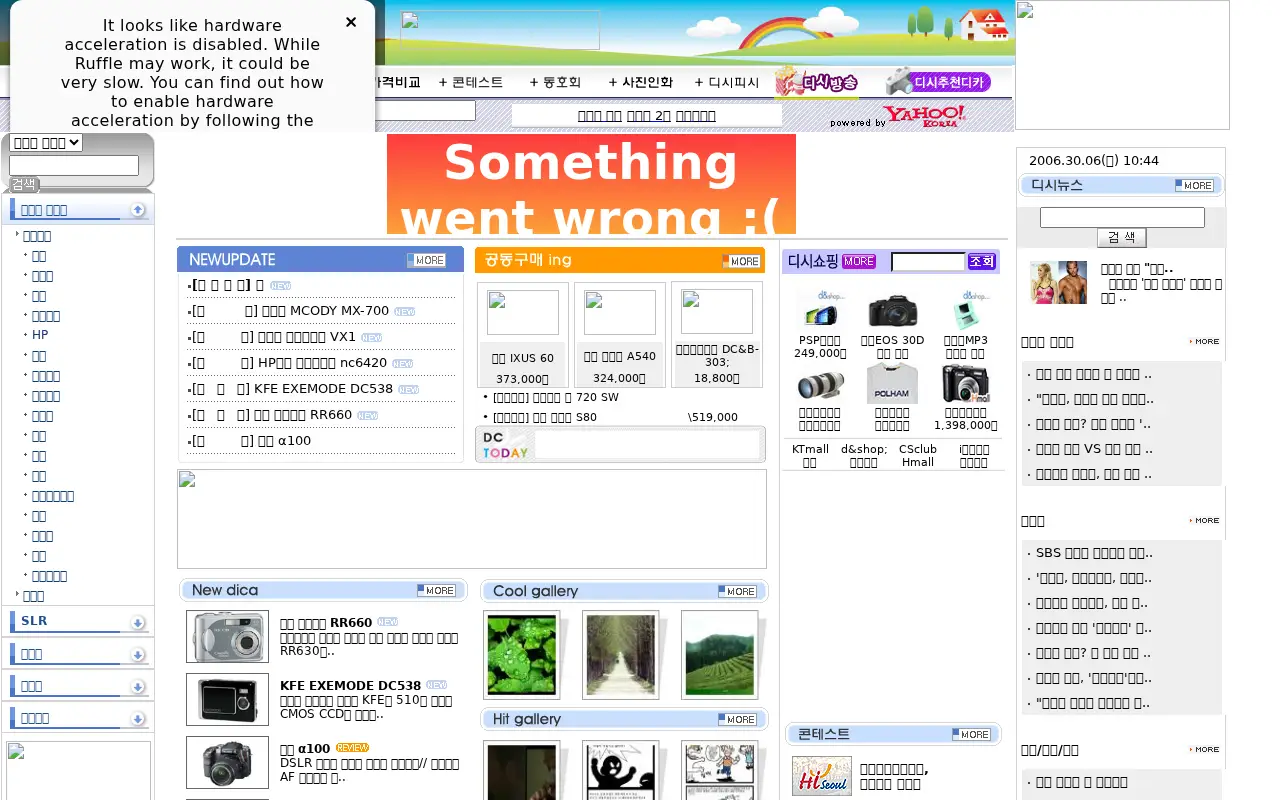Open the PSP product image in shopping
Viewport: 1280px width, 800px height.
coord(820,310)
